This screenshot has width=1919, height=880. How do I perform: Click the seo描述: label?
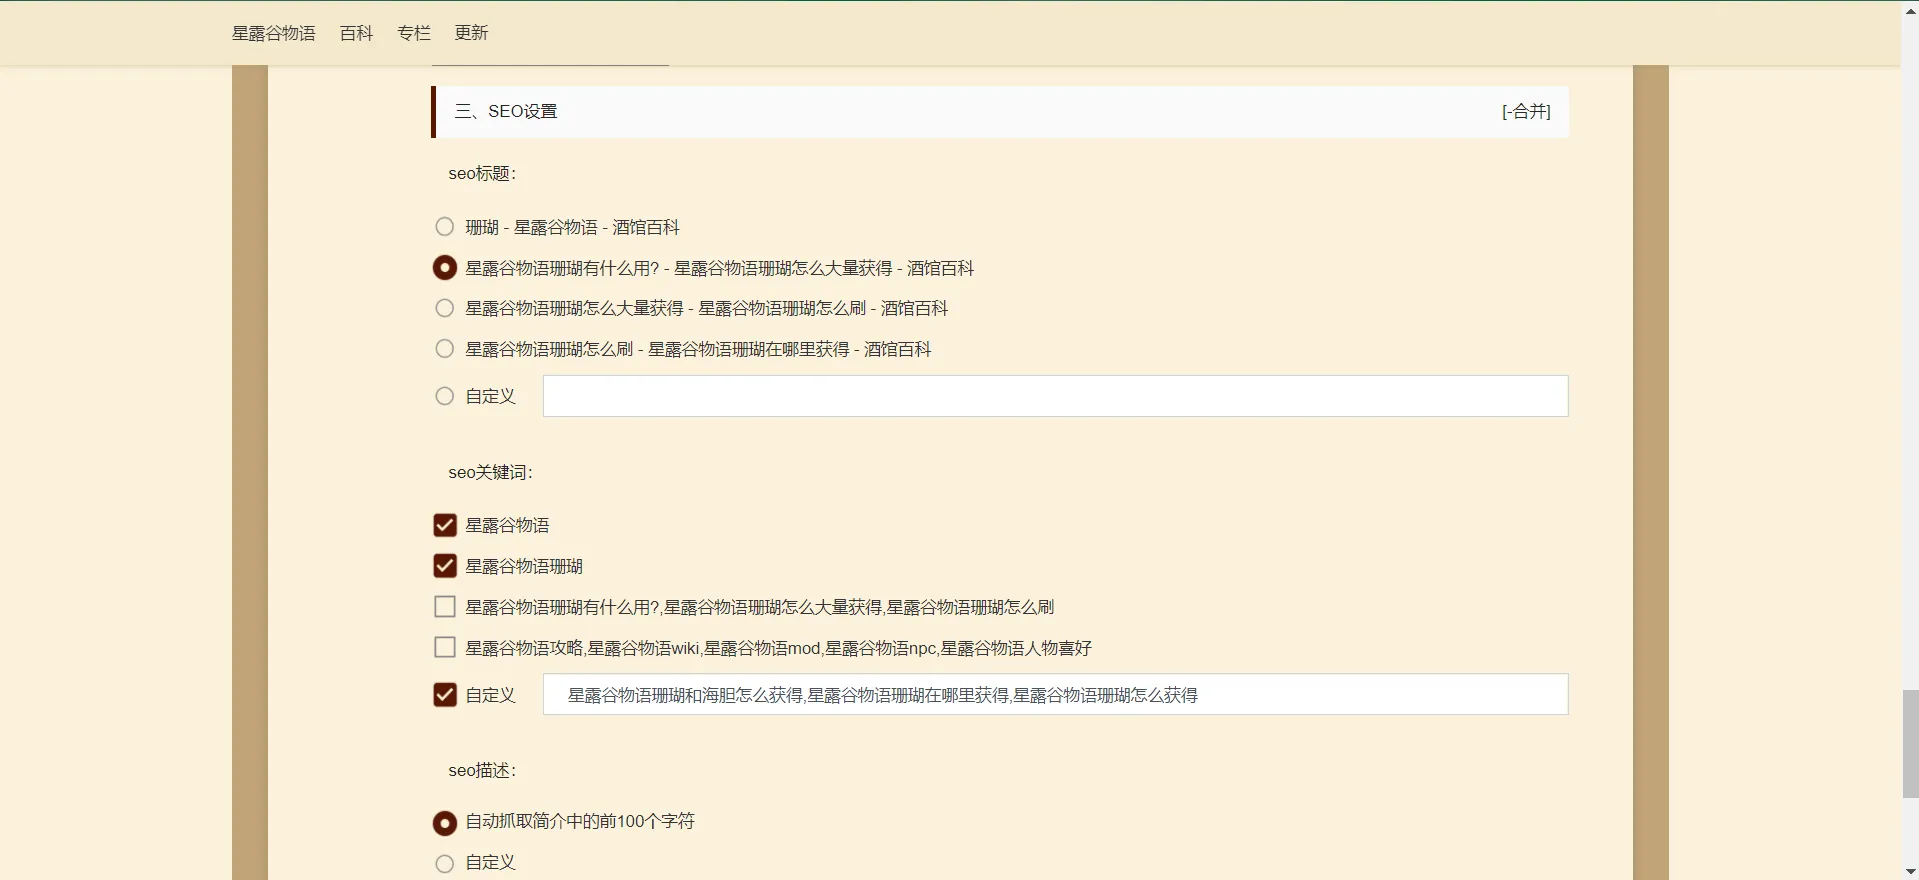(482, 771)
